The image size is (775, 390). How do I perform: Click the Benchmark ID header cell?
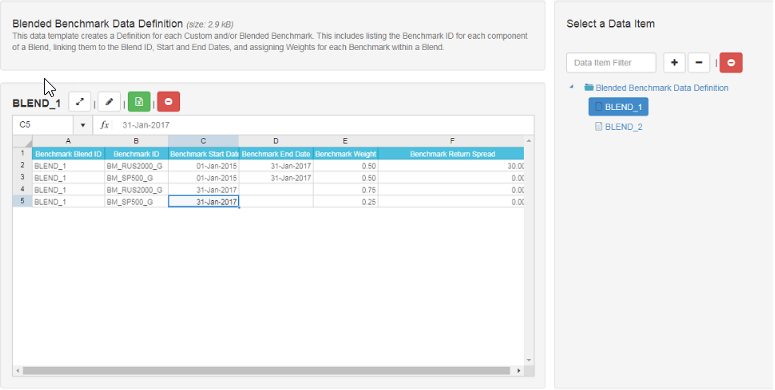pyautogui.click(x=136, y=154)
